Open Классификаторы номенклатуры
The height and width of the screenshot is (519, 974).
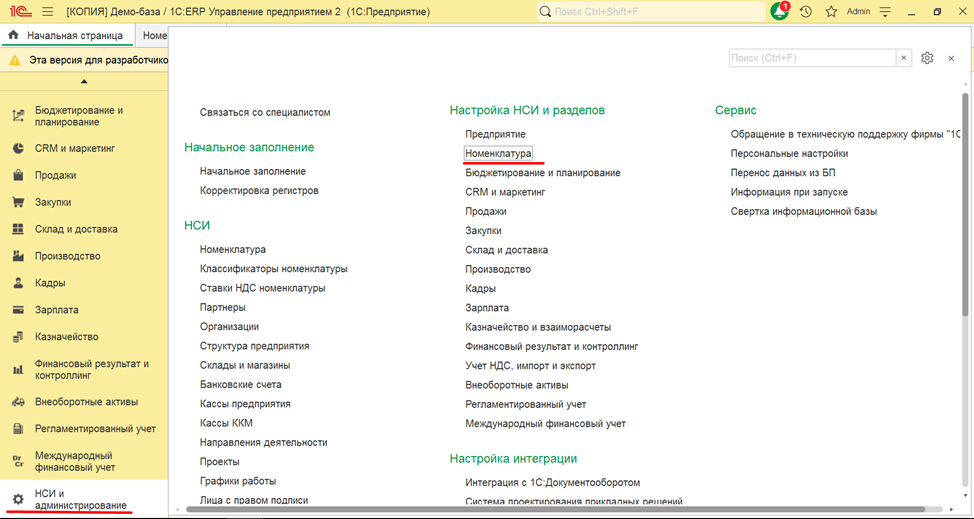pyautogui.click(x=274, y=269)
